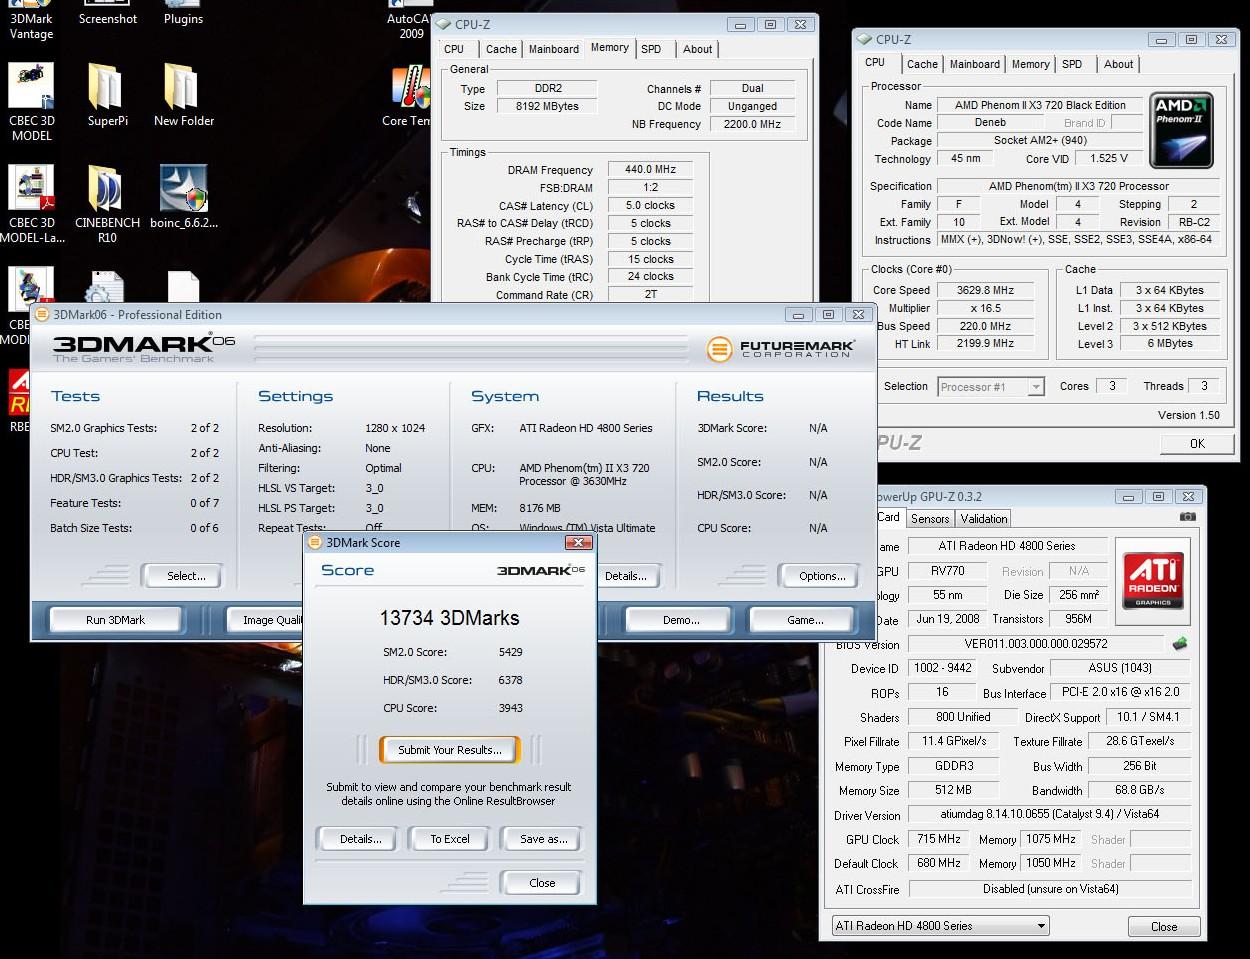This screenshot has width=1250, height=959.
Task: Click the Multiplier x 16.5 value
Action: point(985,309)
